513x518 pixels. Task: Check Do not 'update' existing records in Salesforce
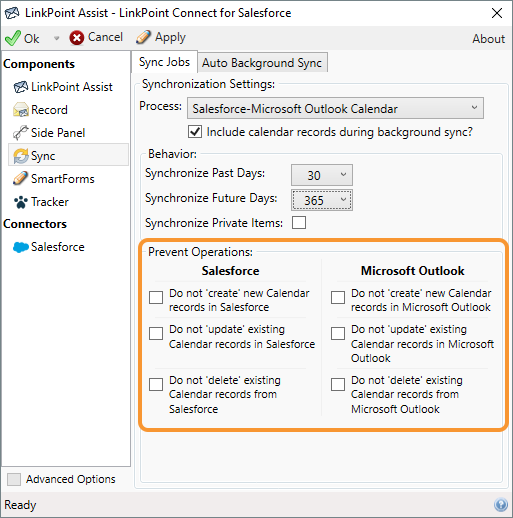pos(156,333)
